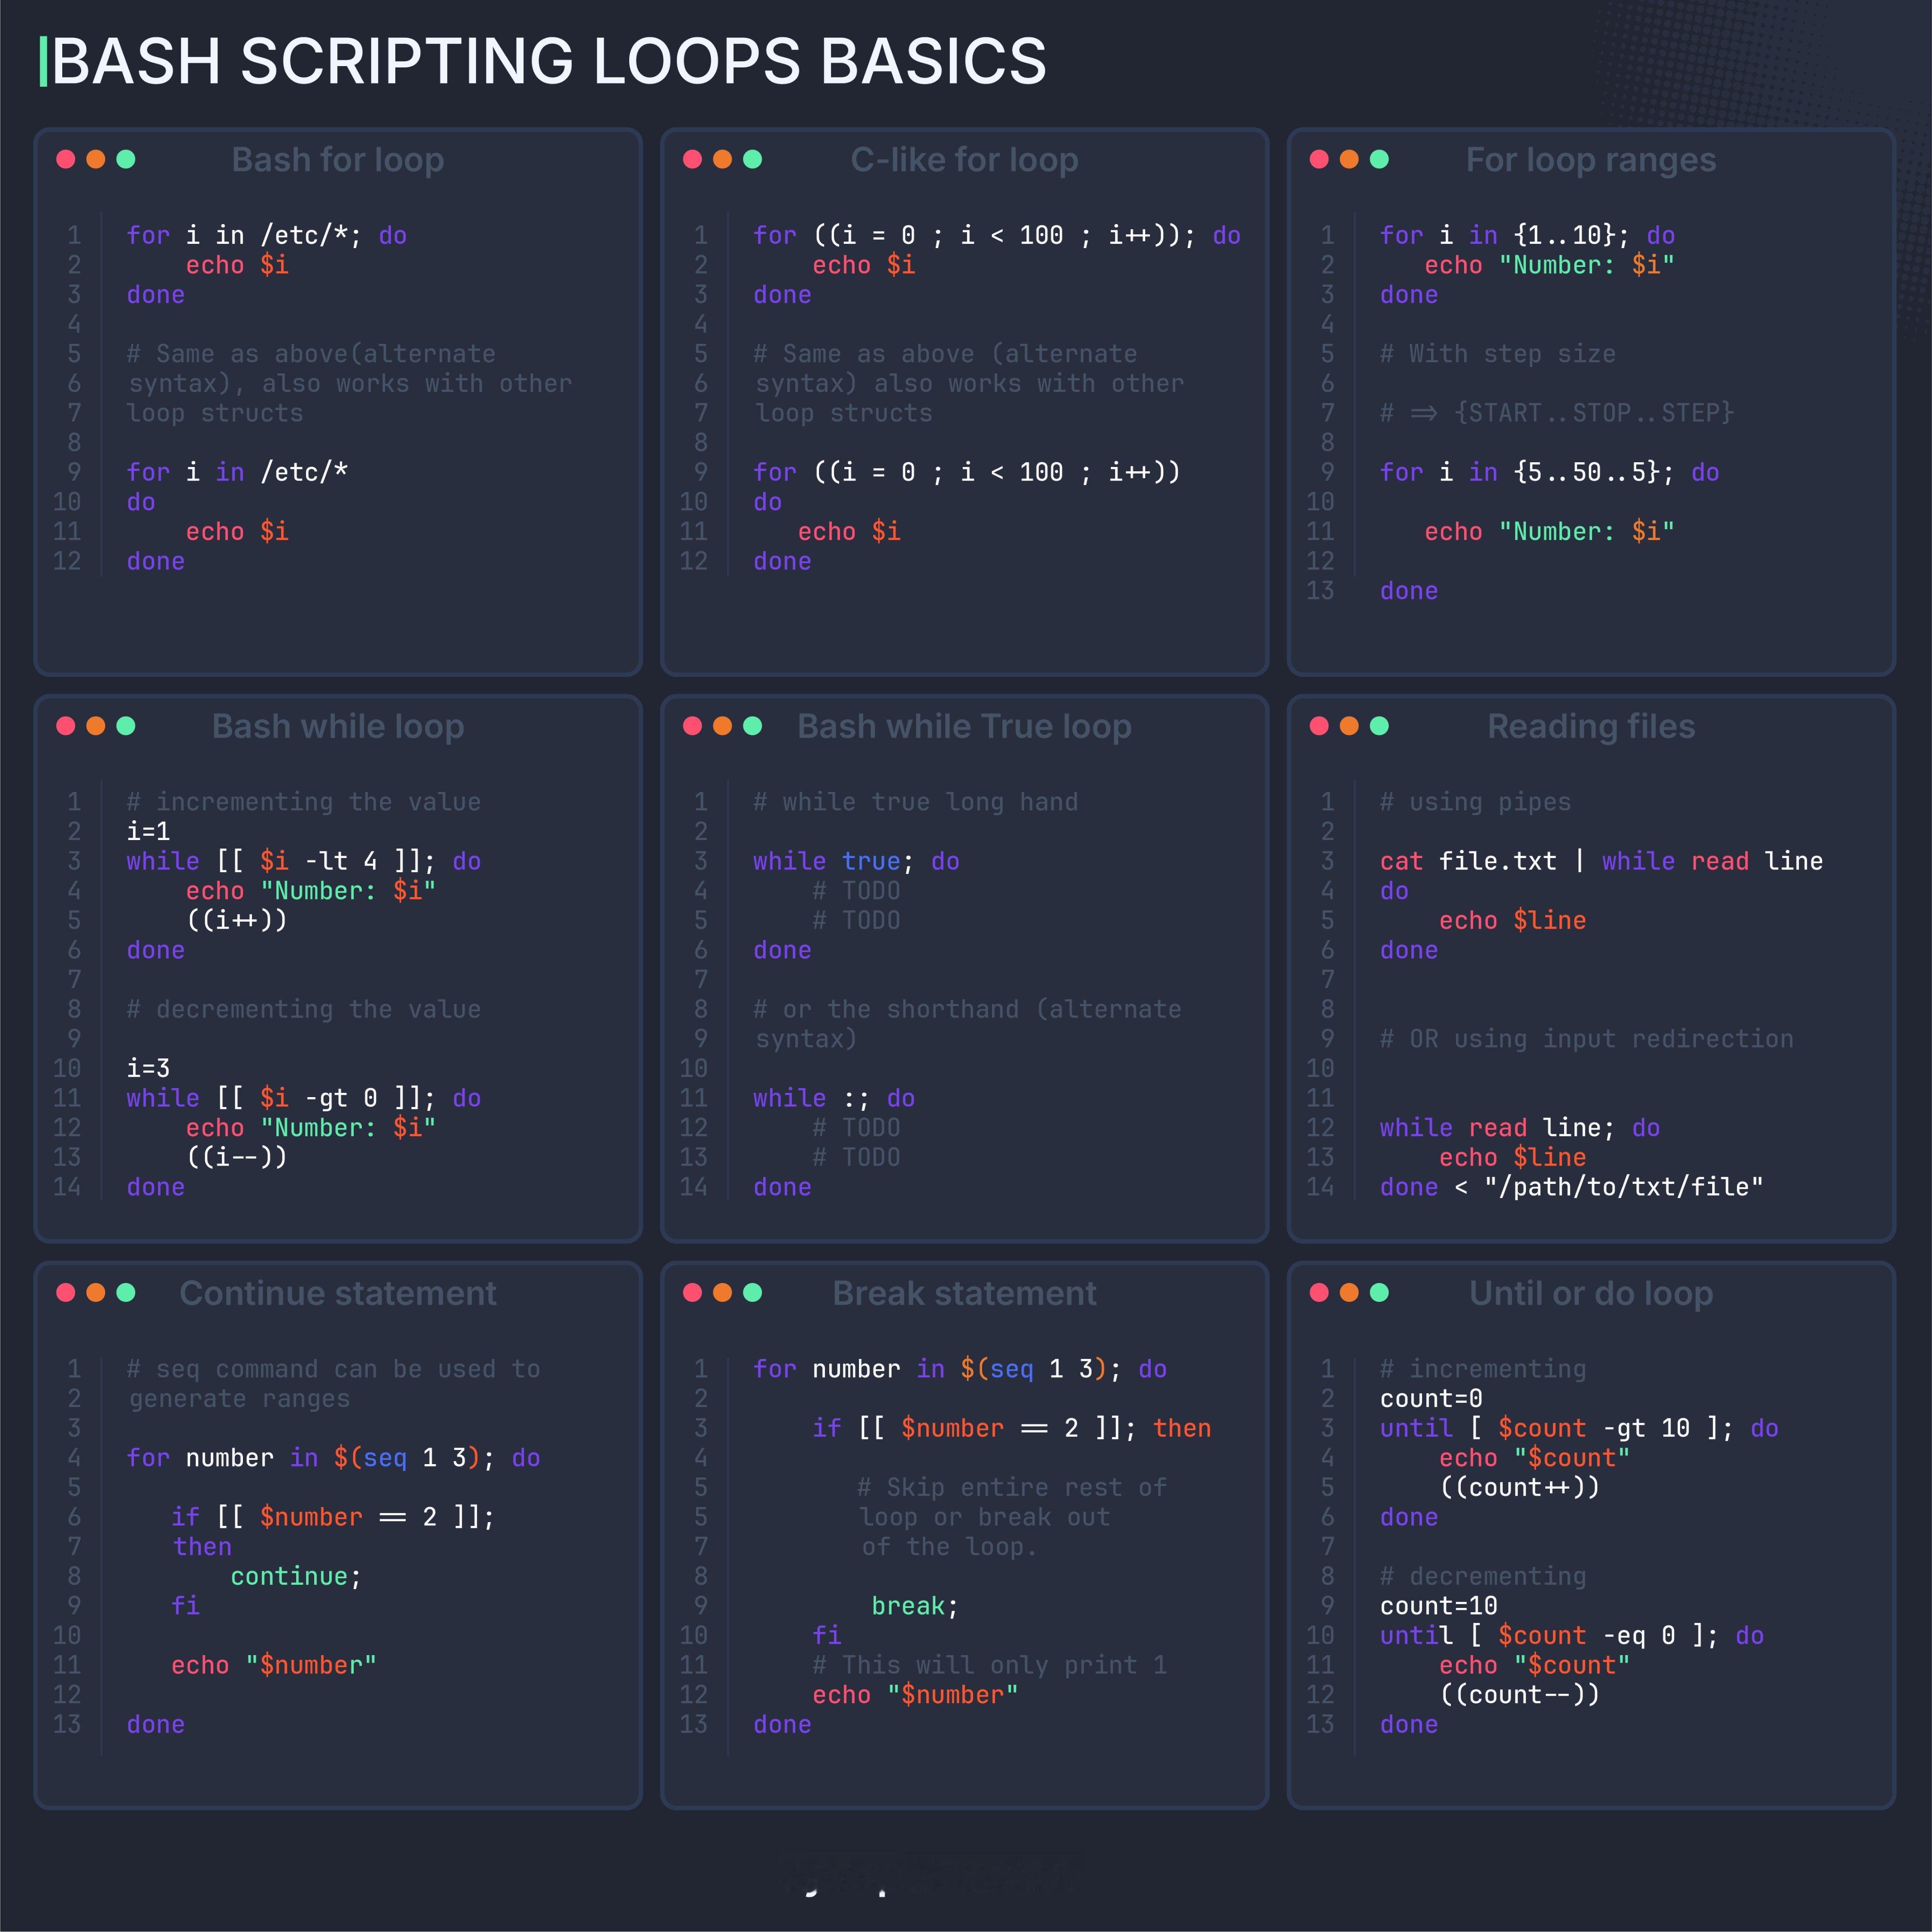
Task: Click the green dot on Bash while loop card
Action: point(126,726)
